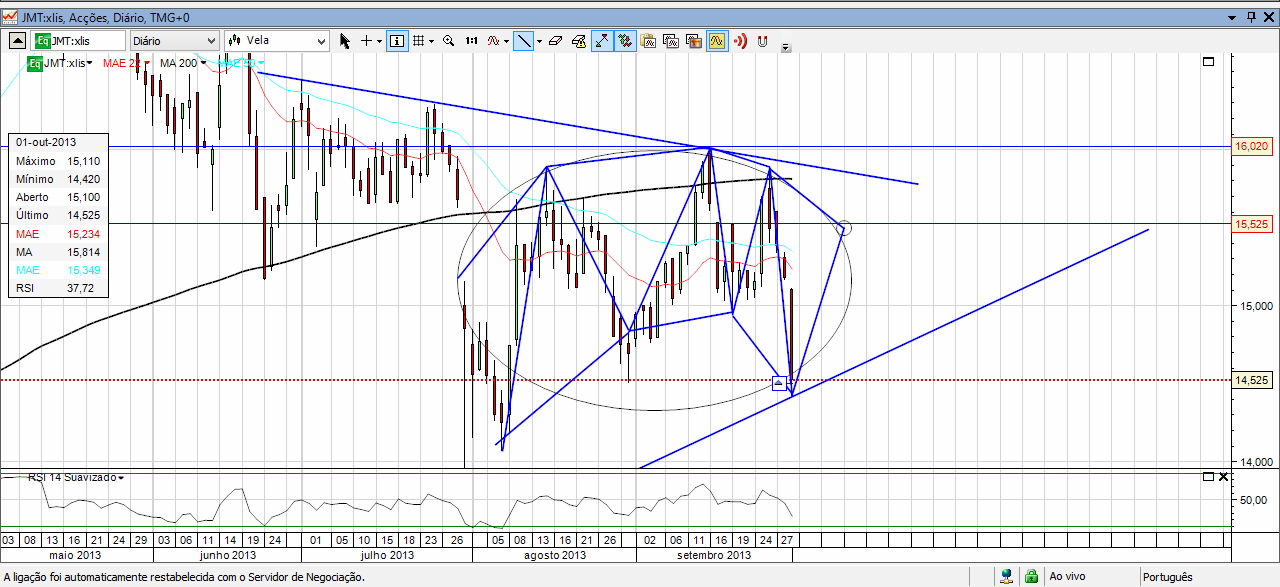The width and height of the screenshot is (1280, 587).
Task: Open the RSI 14 Suavizado menu
Action: click(76, 477)
